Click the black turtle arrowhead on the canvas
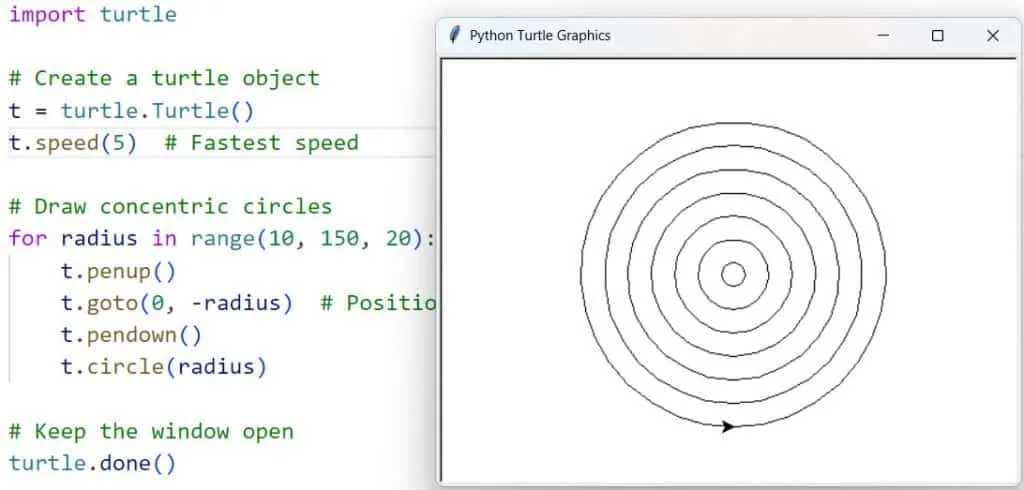 pos(728,427)
